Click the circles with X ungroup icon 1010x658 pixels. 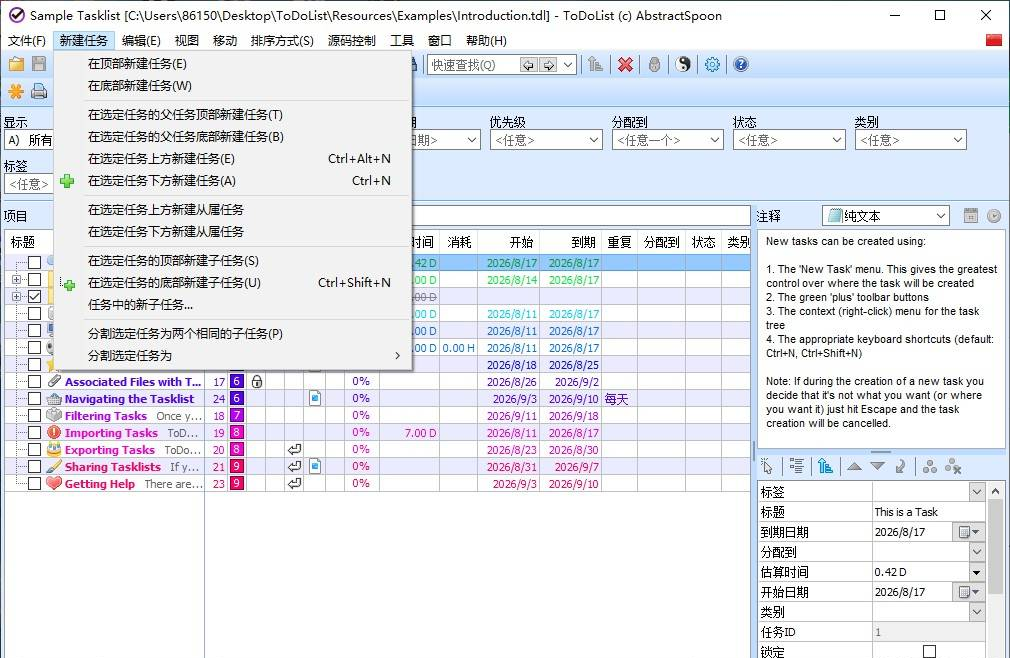click(953, 466)
